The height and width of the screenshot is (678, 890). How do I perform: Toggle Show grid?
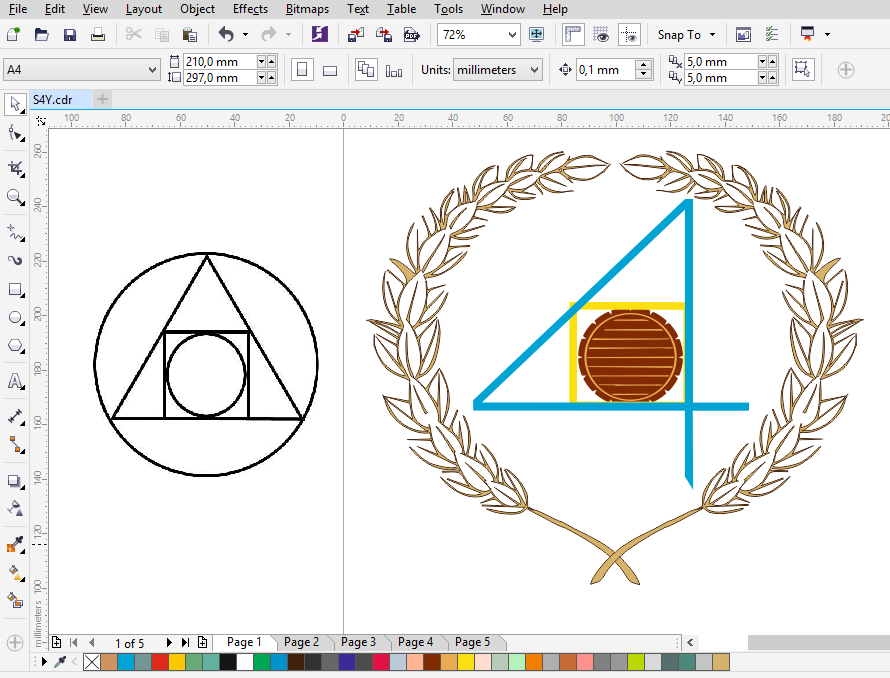(601, 35)
